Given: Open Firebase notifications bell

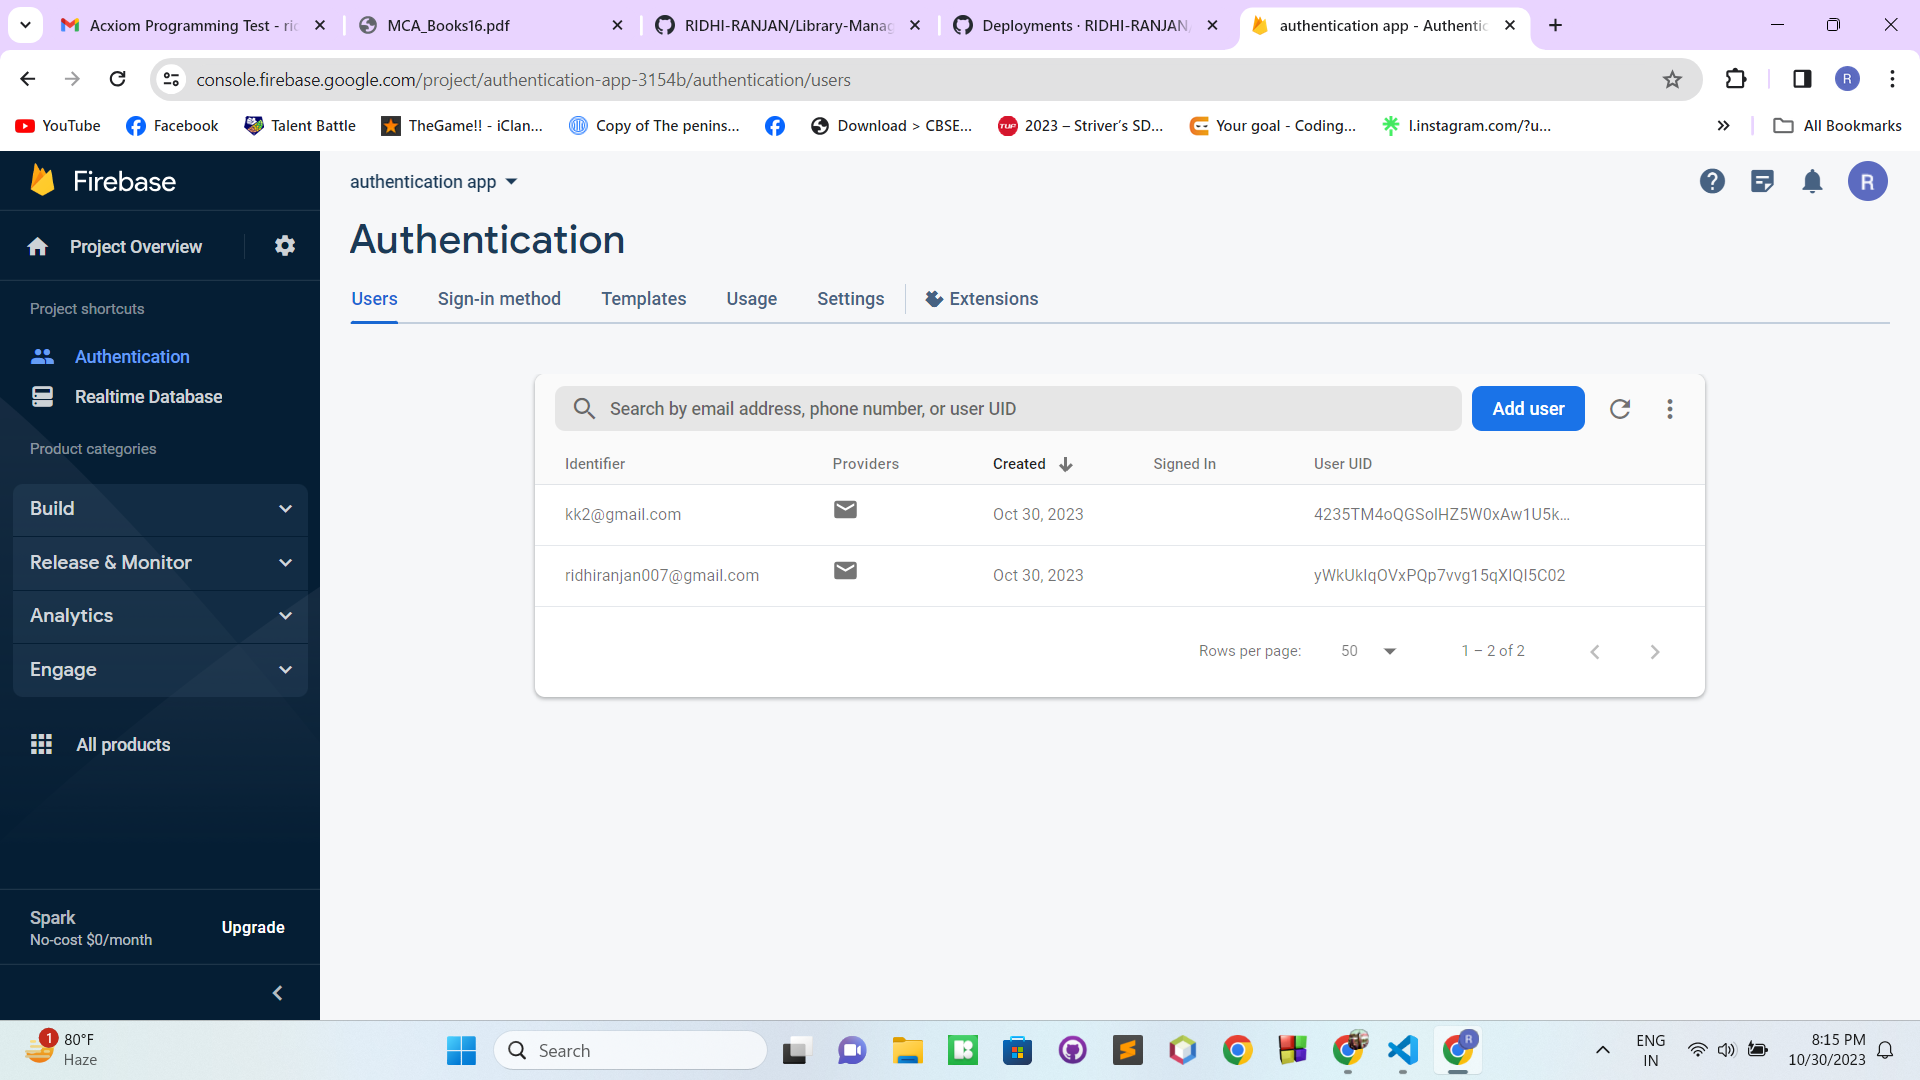Looking at the screenshot, I should (x=1813, y=181).
